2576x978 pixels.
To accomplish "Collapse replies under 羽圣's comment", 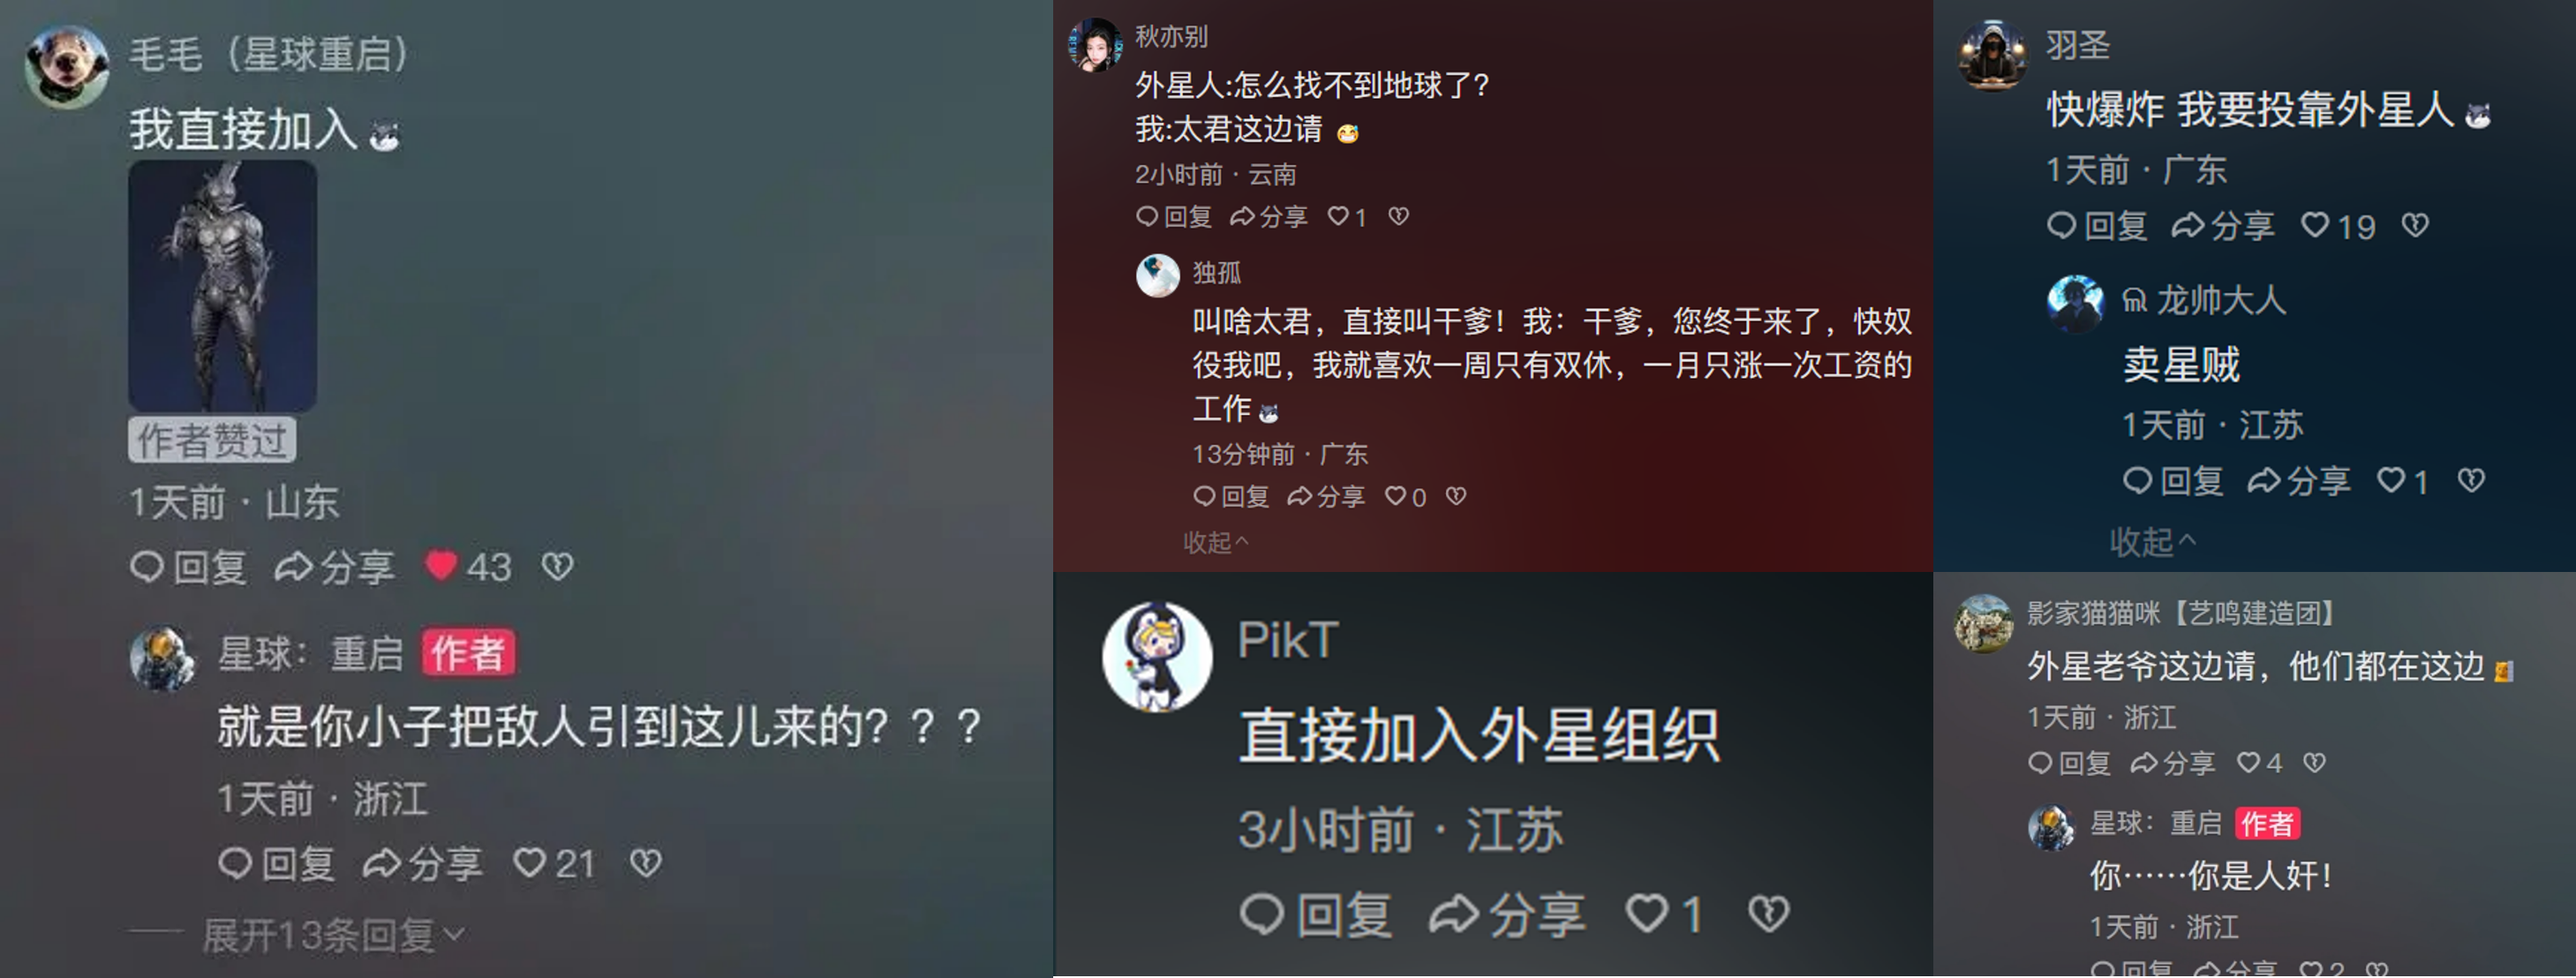I will [2153, 542].
